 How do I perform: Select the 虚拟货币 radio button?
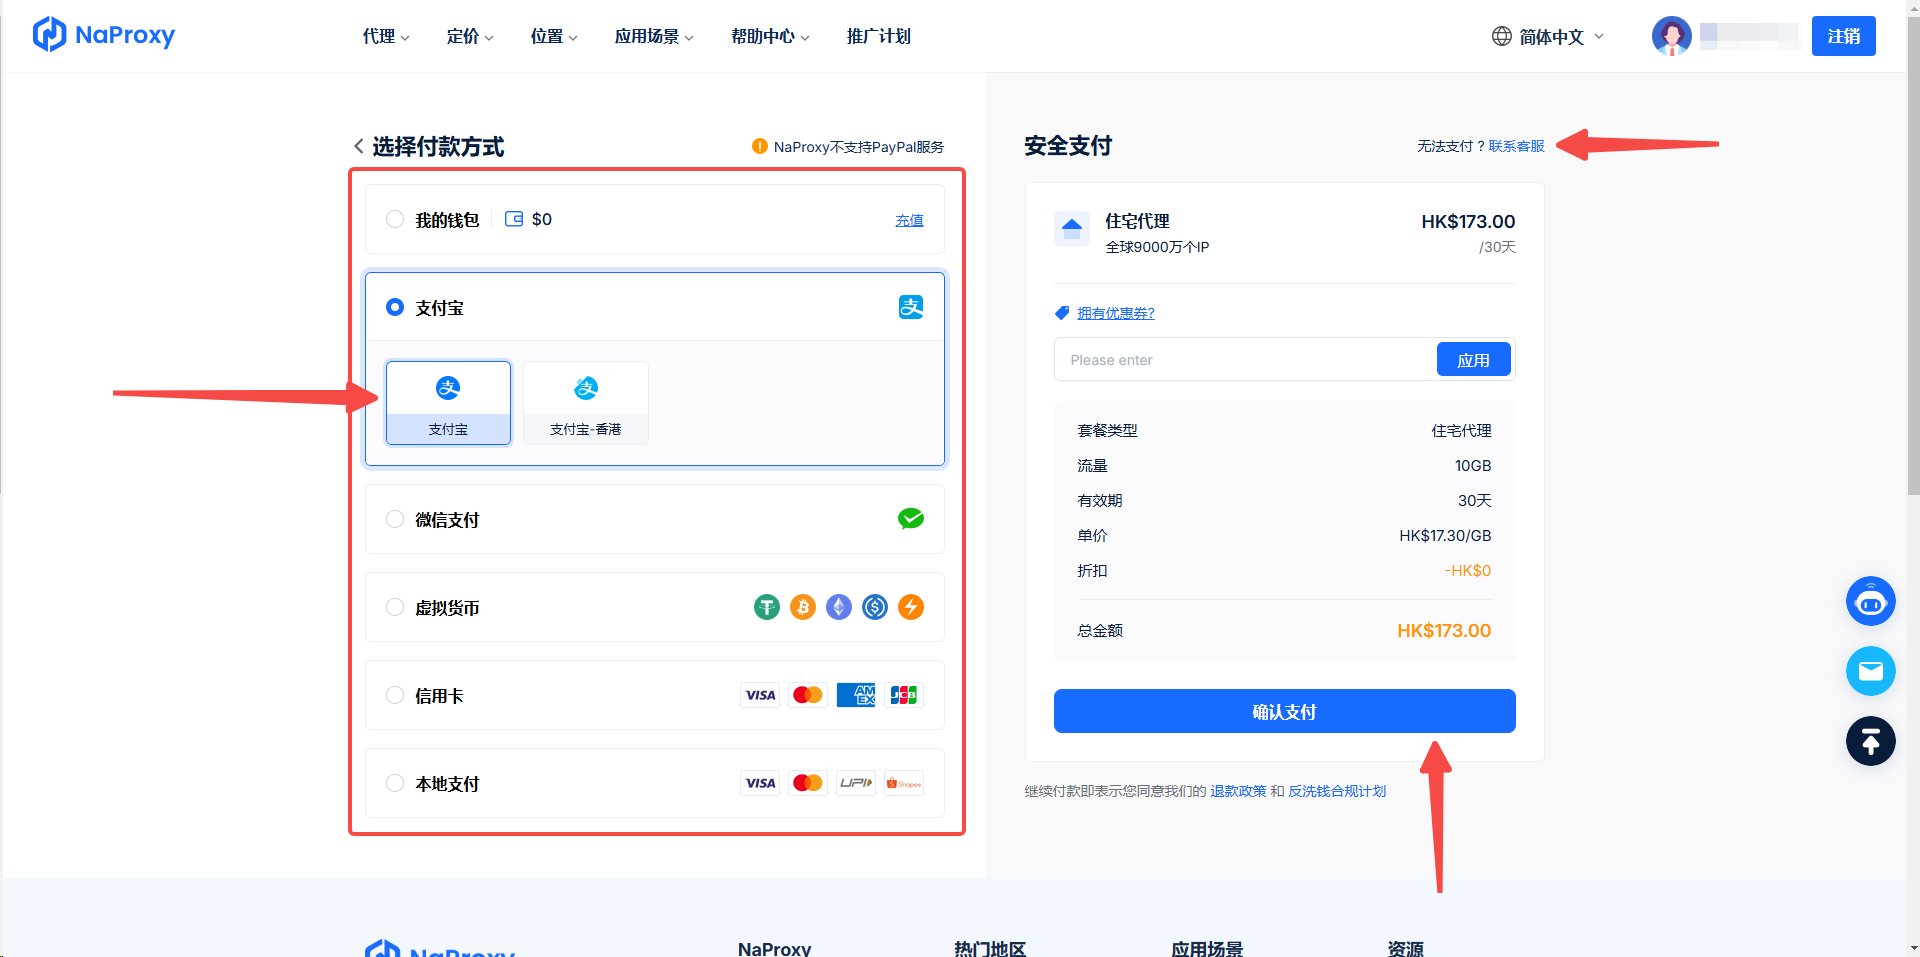click(x=395, y=607)
